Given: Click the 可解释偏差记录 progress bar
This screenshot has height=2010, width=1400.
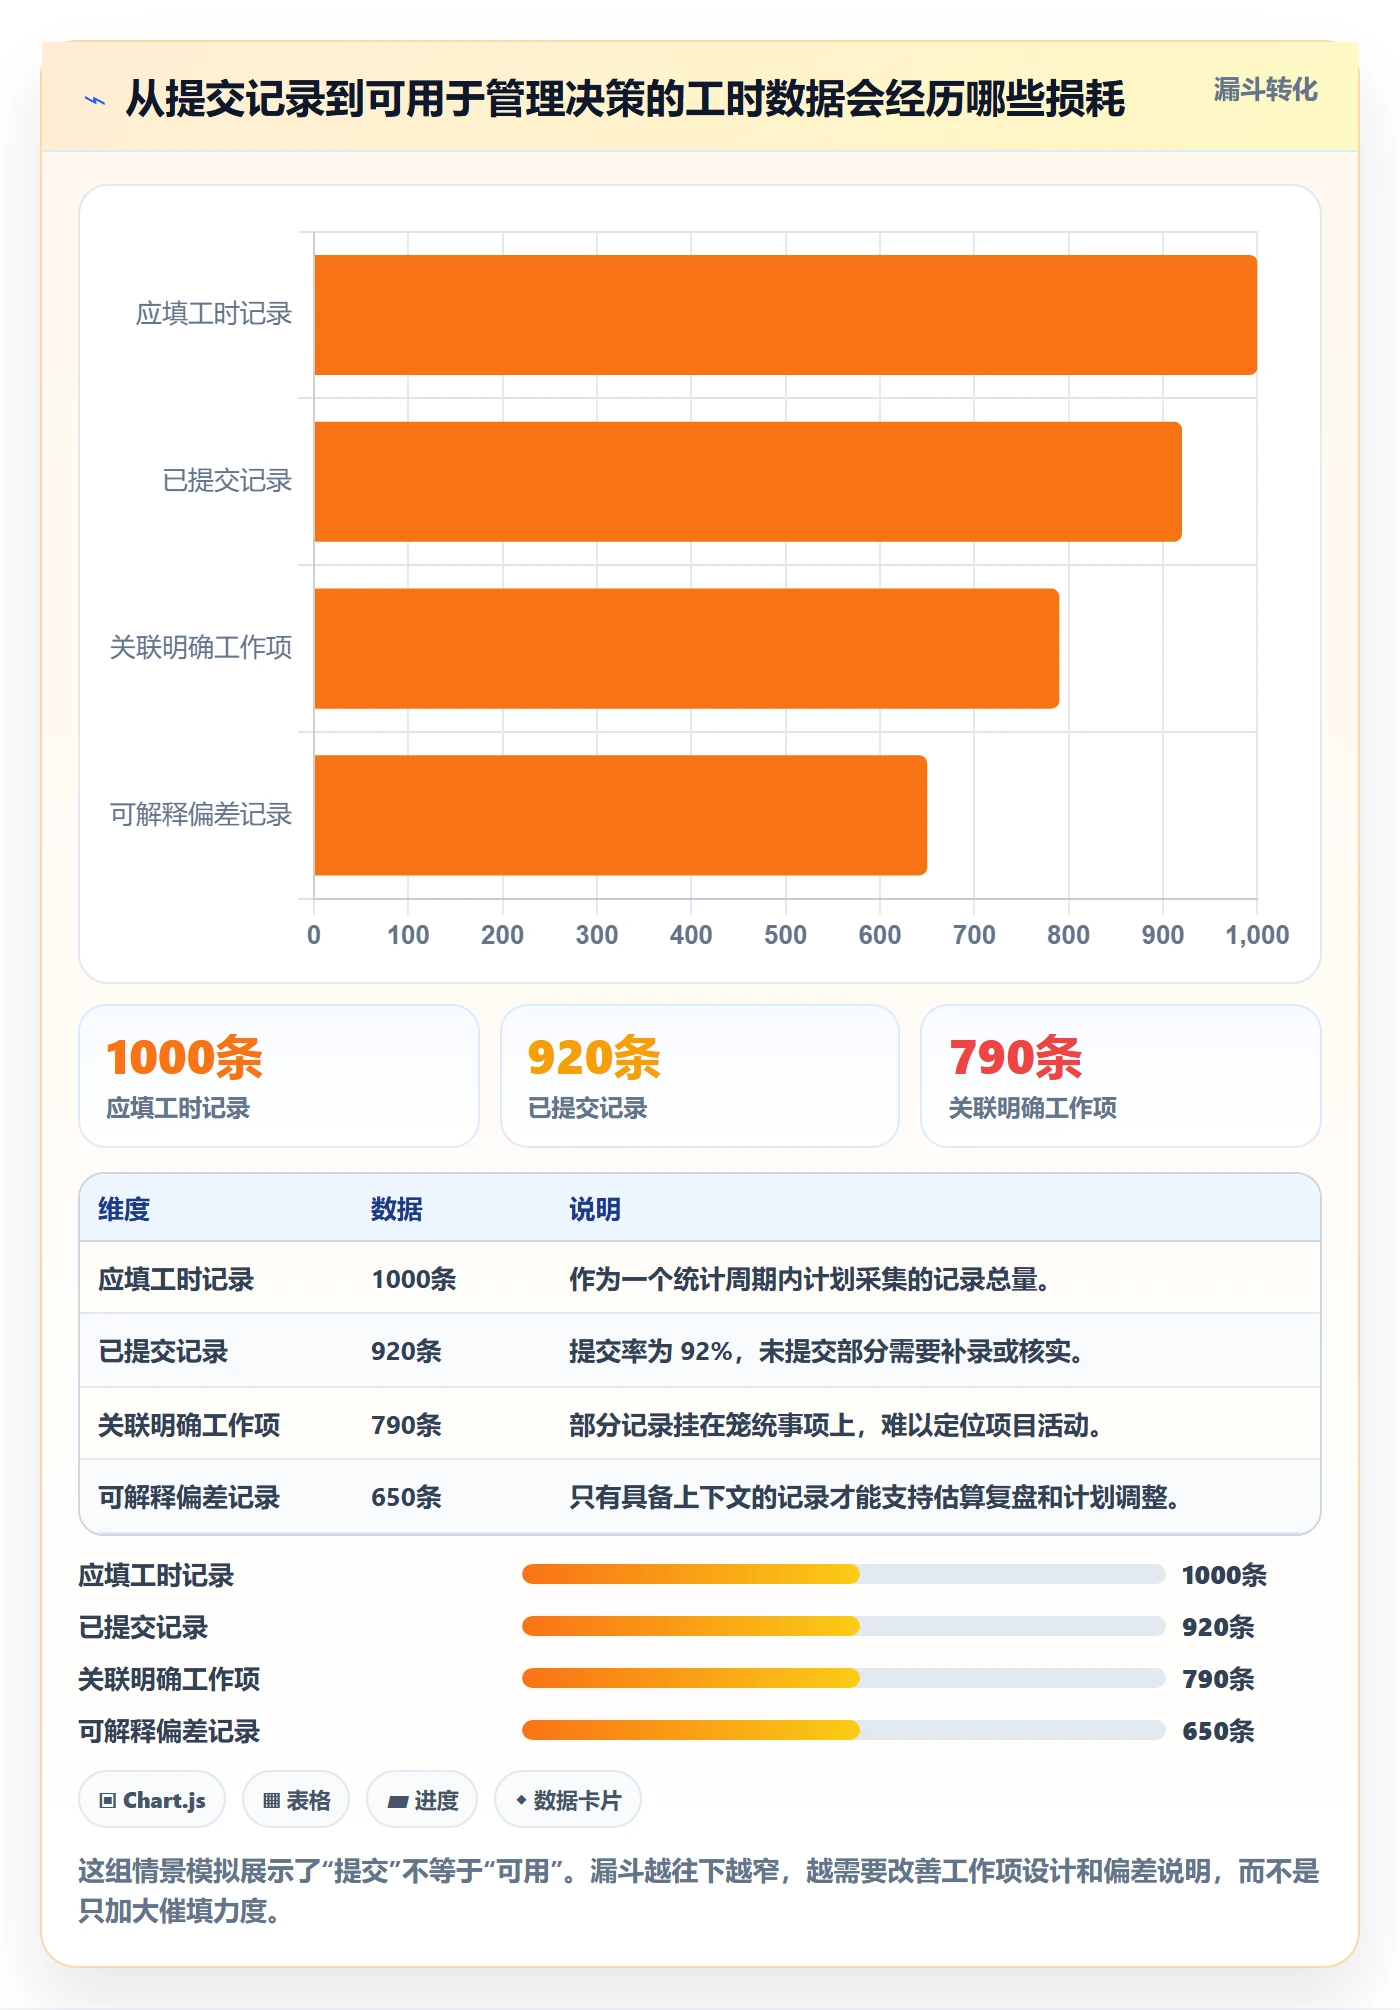Looking at the screenshot, I should 843,1730.
